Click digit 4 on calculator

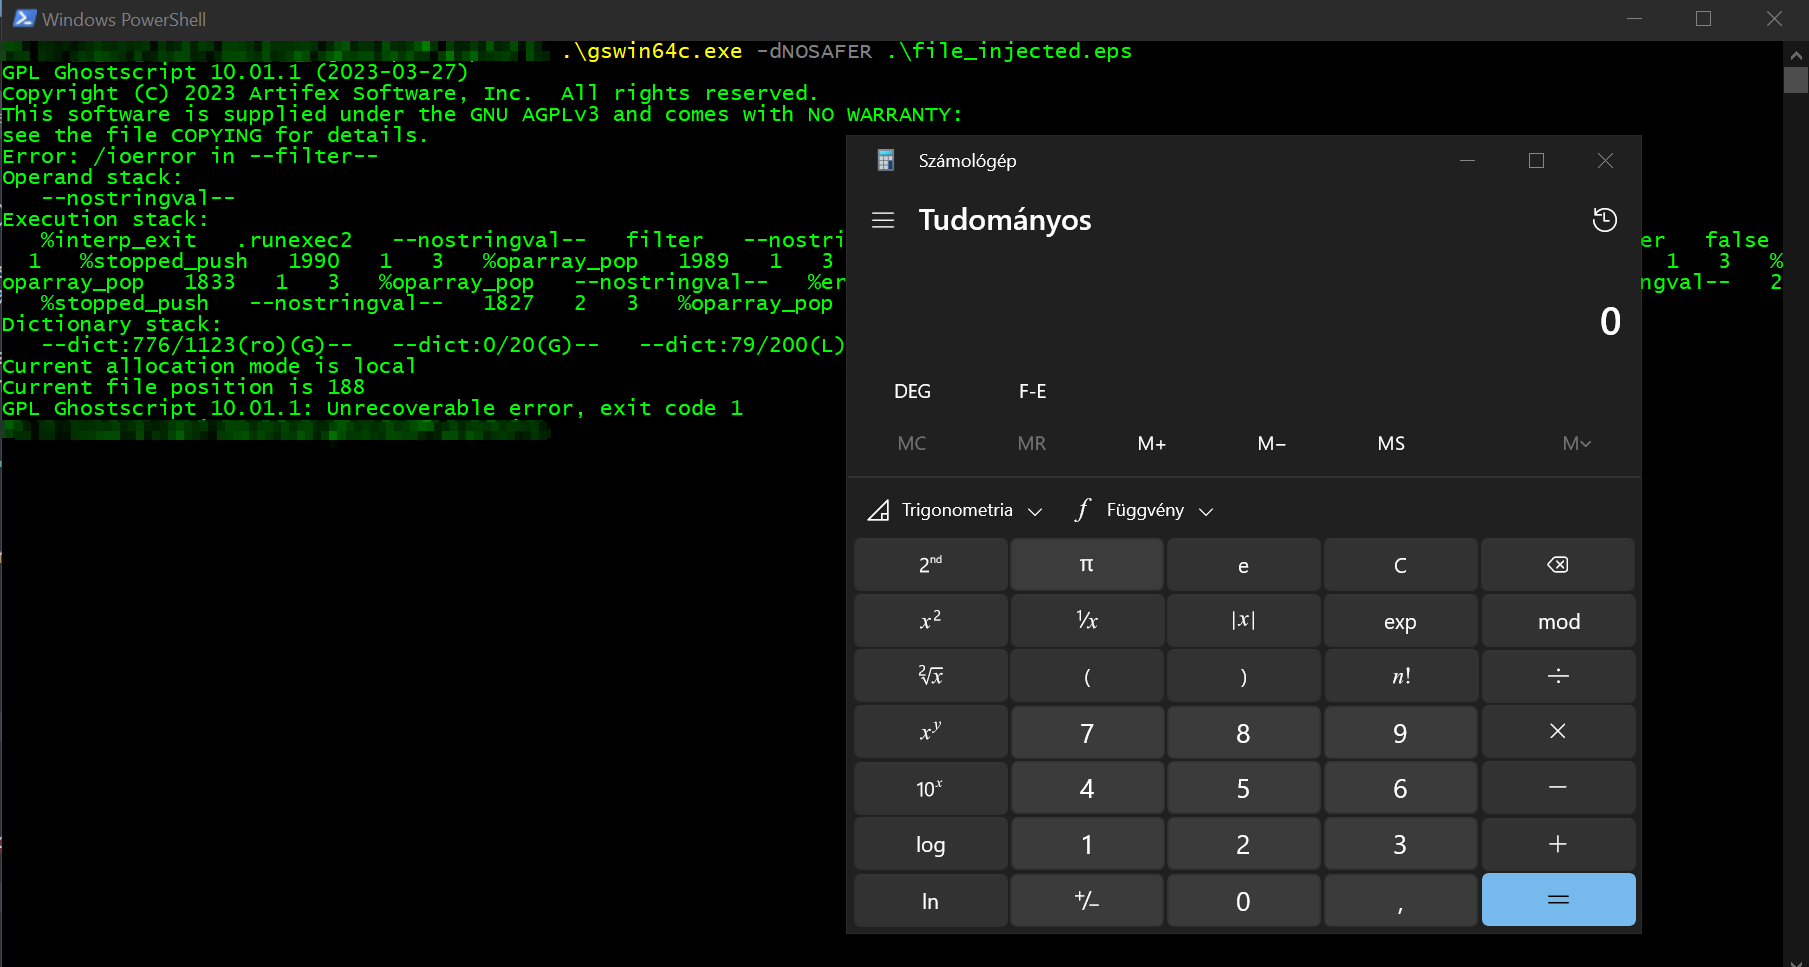[1087, 788]
